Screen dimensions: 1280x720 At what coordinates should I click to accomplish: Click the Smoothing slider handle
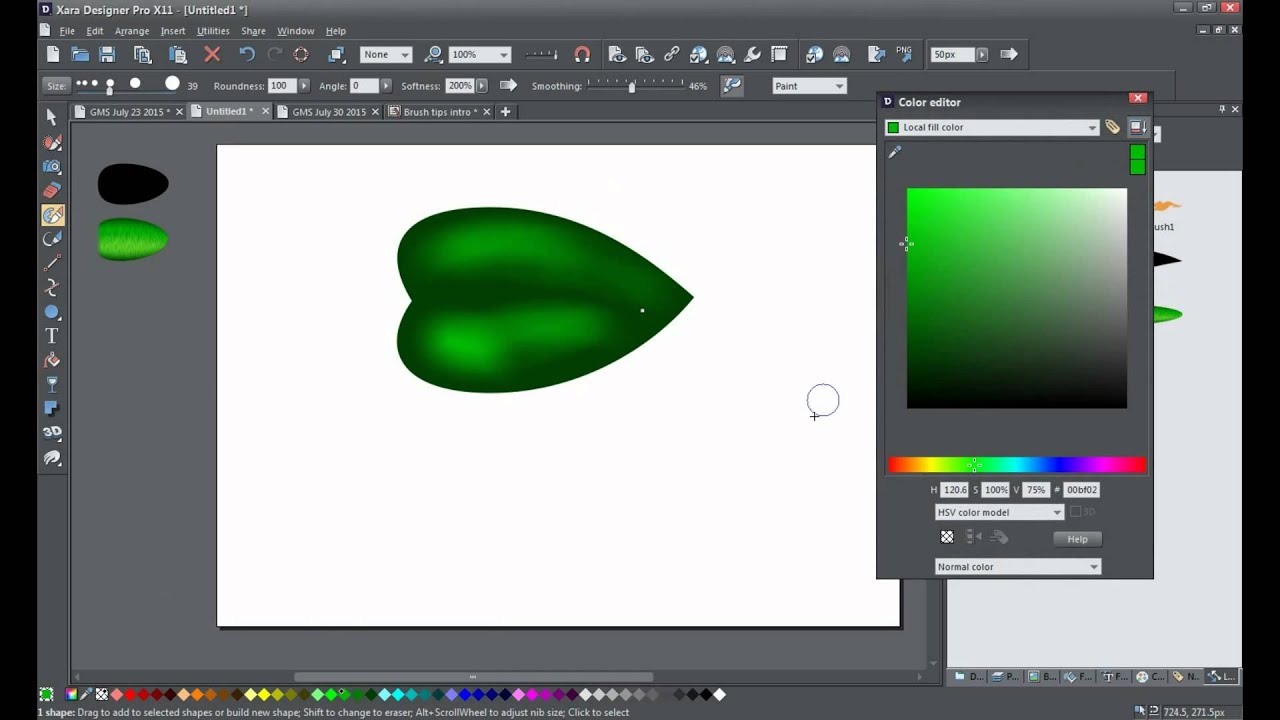[631, 87]
